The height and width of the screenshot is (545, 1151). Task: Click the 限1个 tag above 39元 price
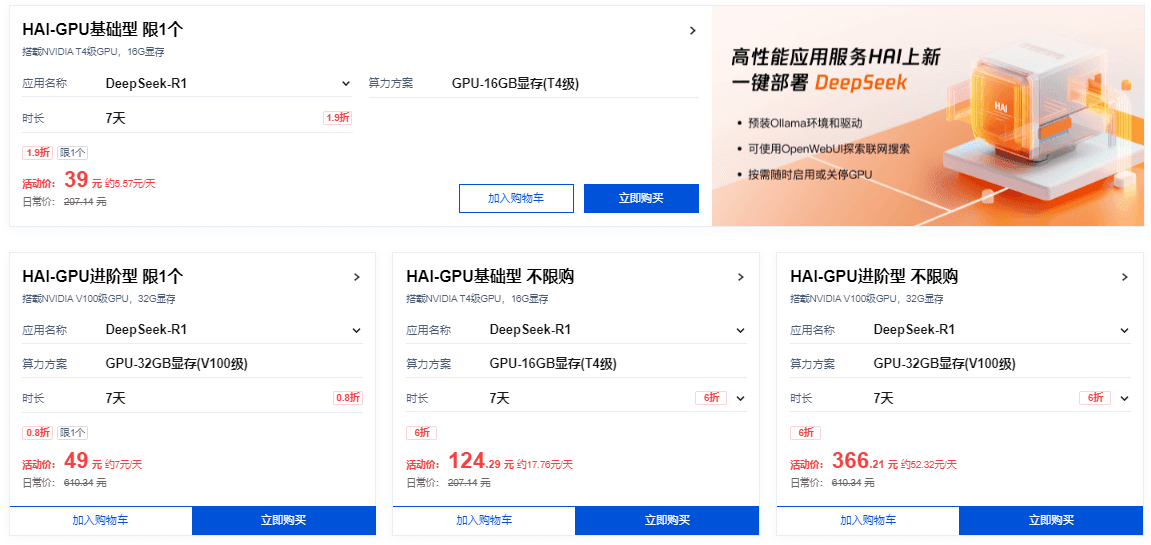(x=72, y=153)
